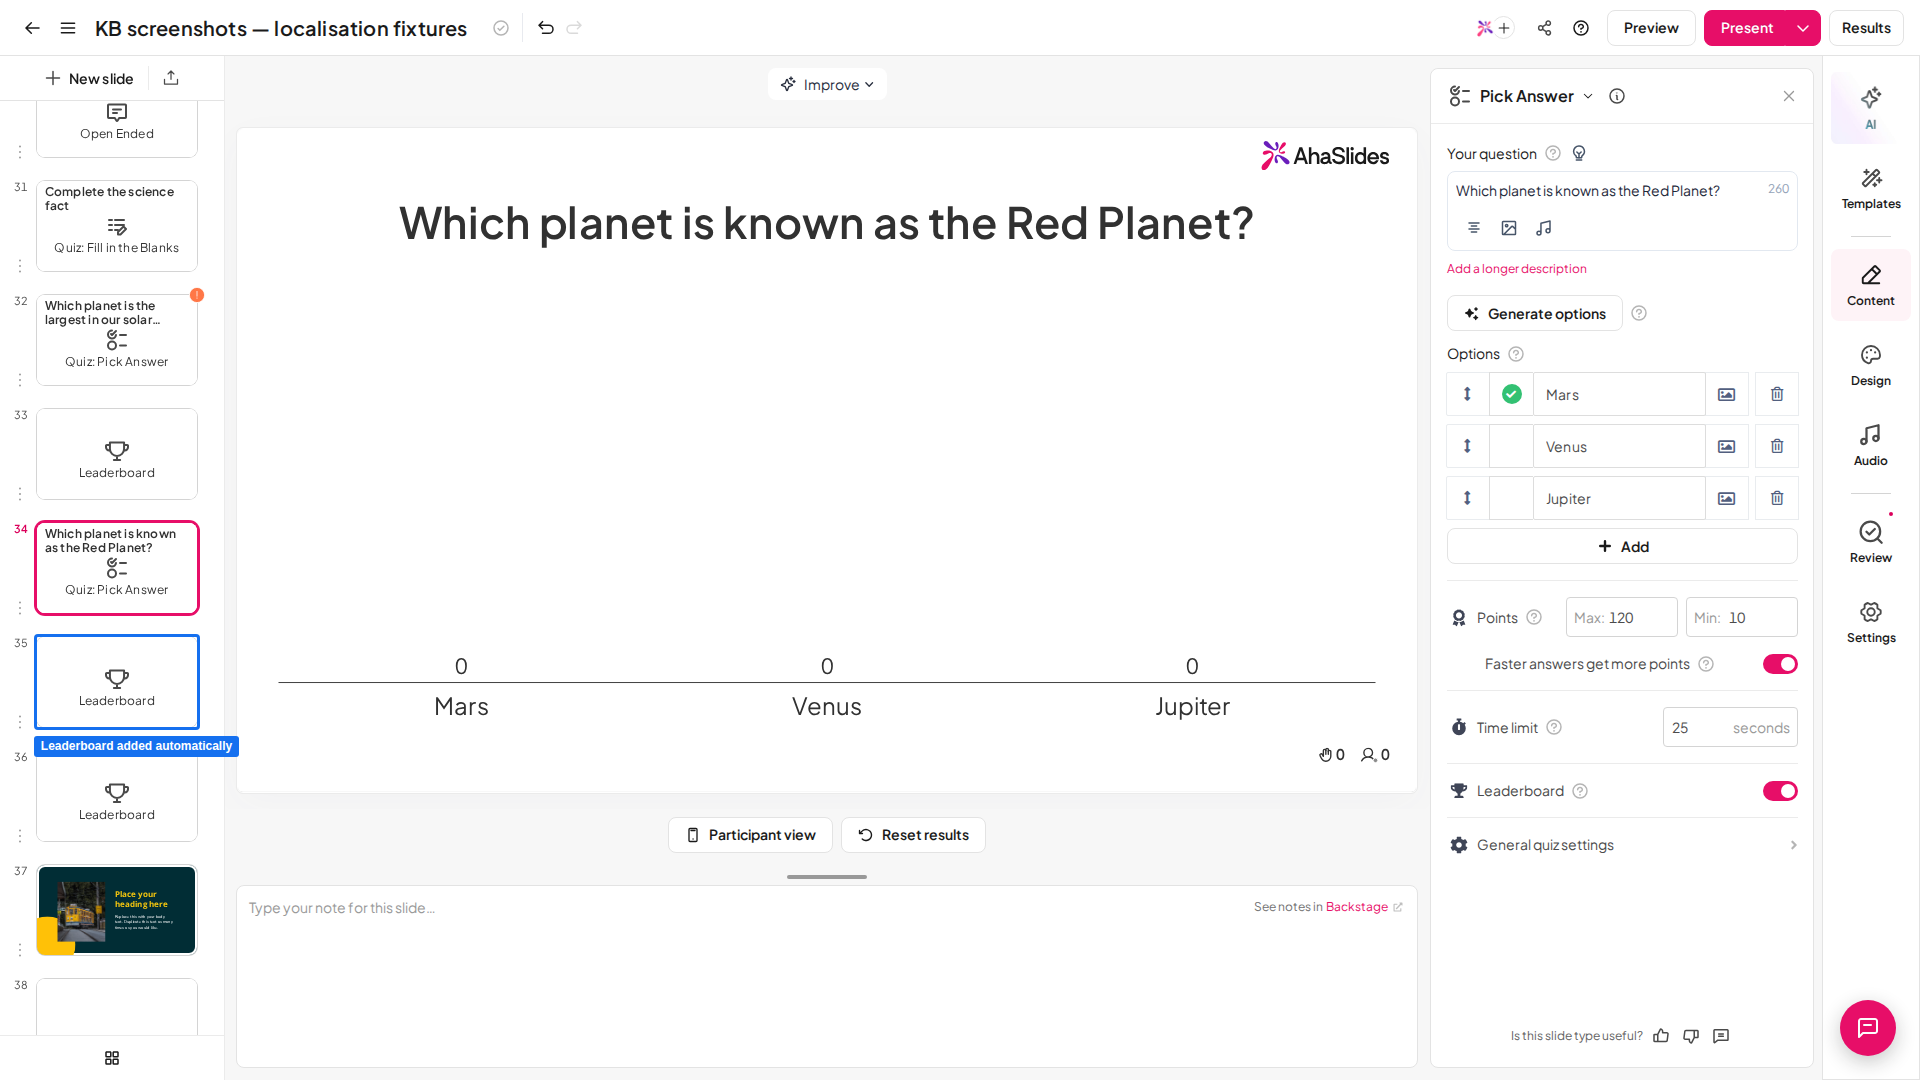
Task: Select slide 37 thumbnail with train image
Action: click(x=117, y=910)
